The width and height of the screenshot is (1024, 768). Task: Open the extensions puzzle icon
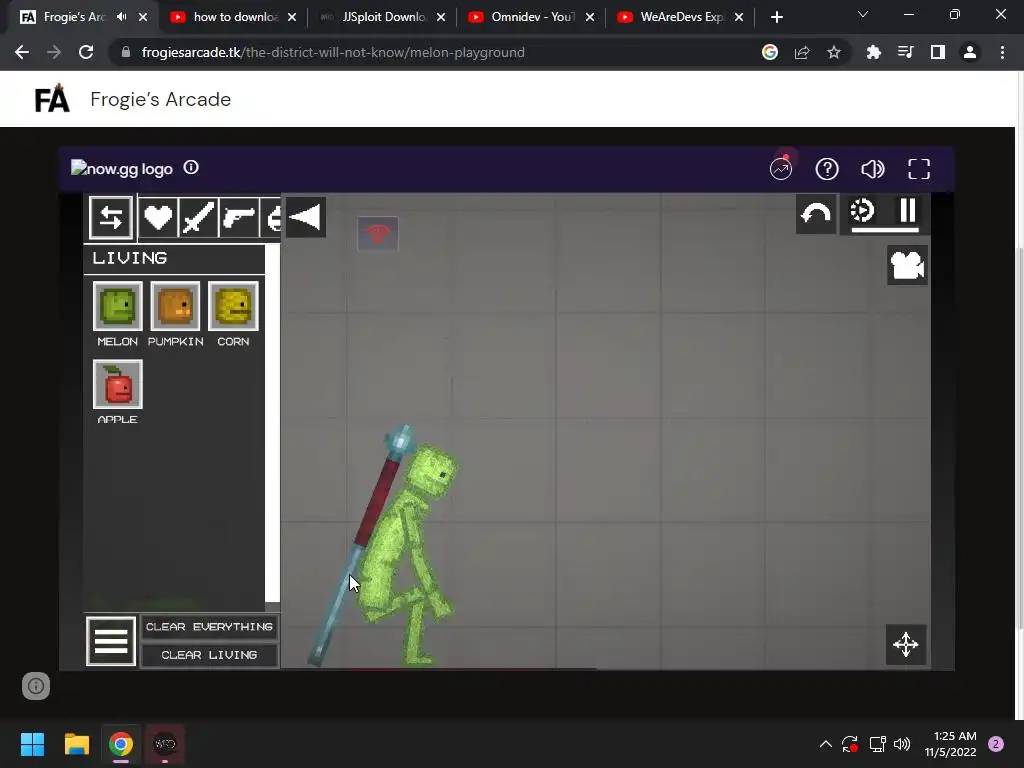point(874,52)
